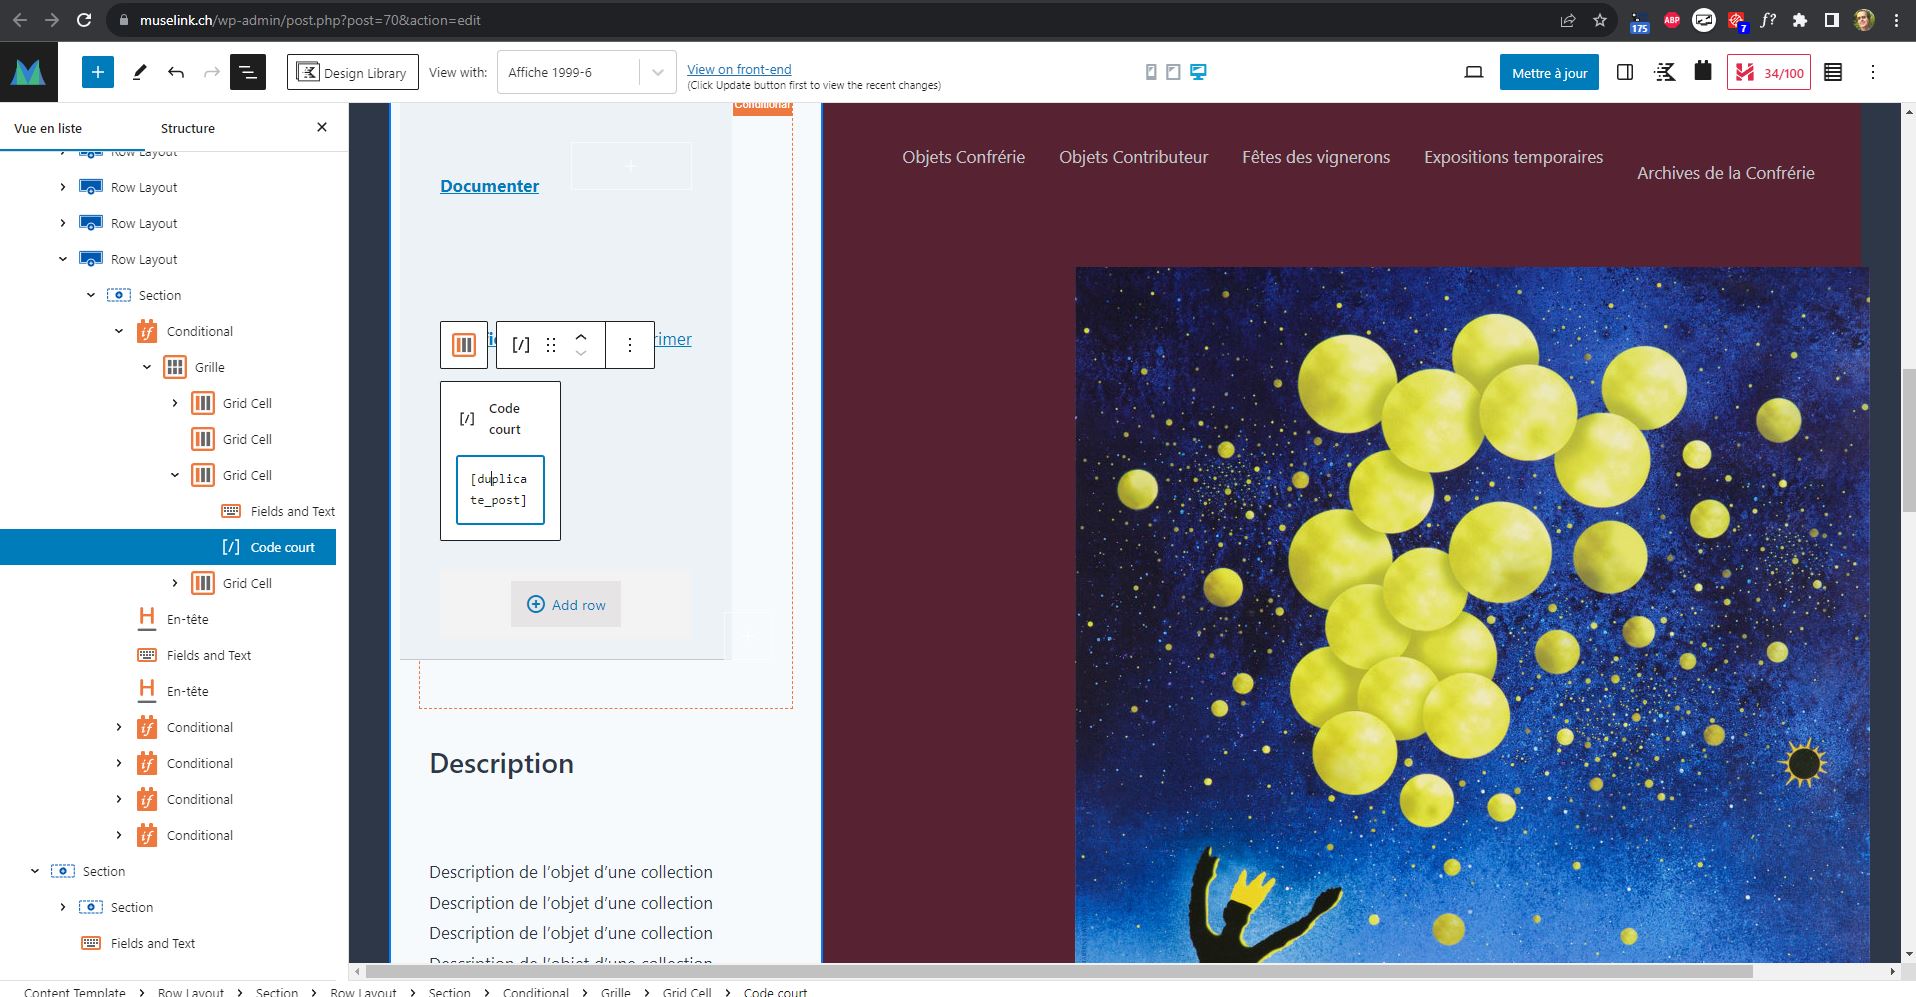The width and height of the screenshot is (1916, 997).
Task: Switch to tablet preview device icon
Action: pyautogui.click(x=1173, y=72)
